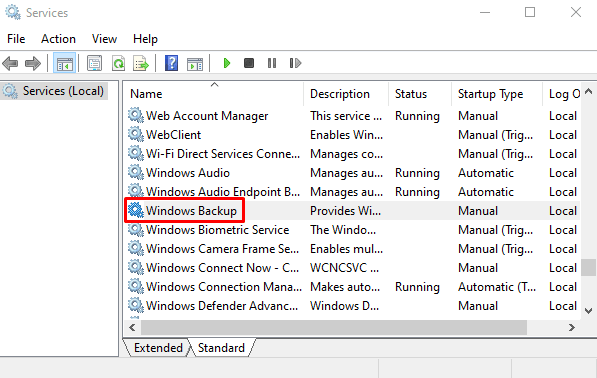Click gear icon beside Windows Audio Endpoint Builder
This screenshot has height=378, width=597.
[136, 191]
